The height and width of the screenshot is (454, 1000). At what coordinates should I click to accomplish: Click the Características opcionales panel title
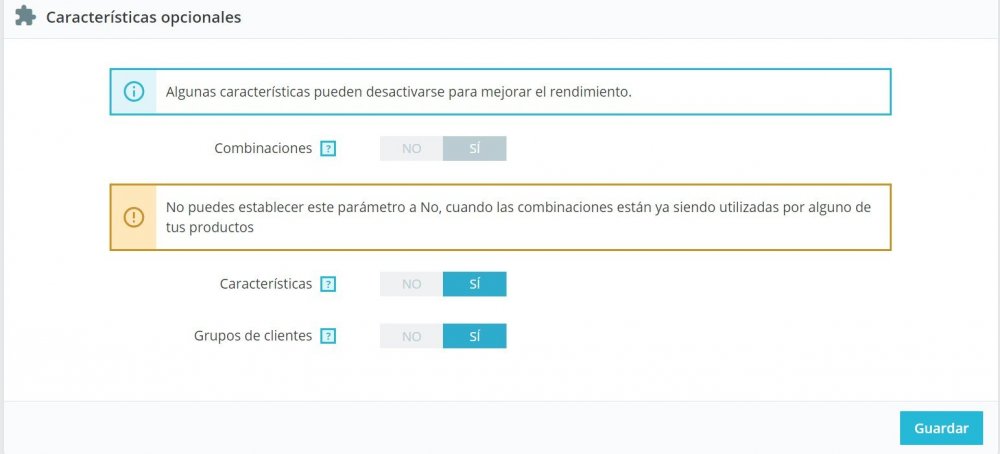coord(143,18)
